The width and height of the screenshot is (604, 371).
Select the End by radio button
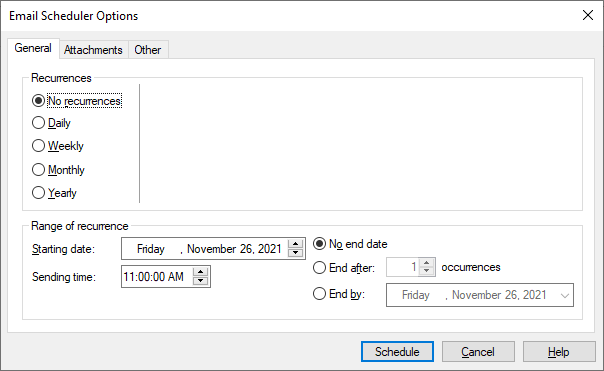coord(339,294)
